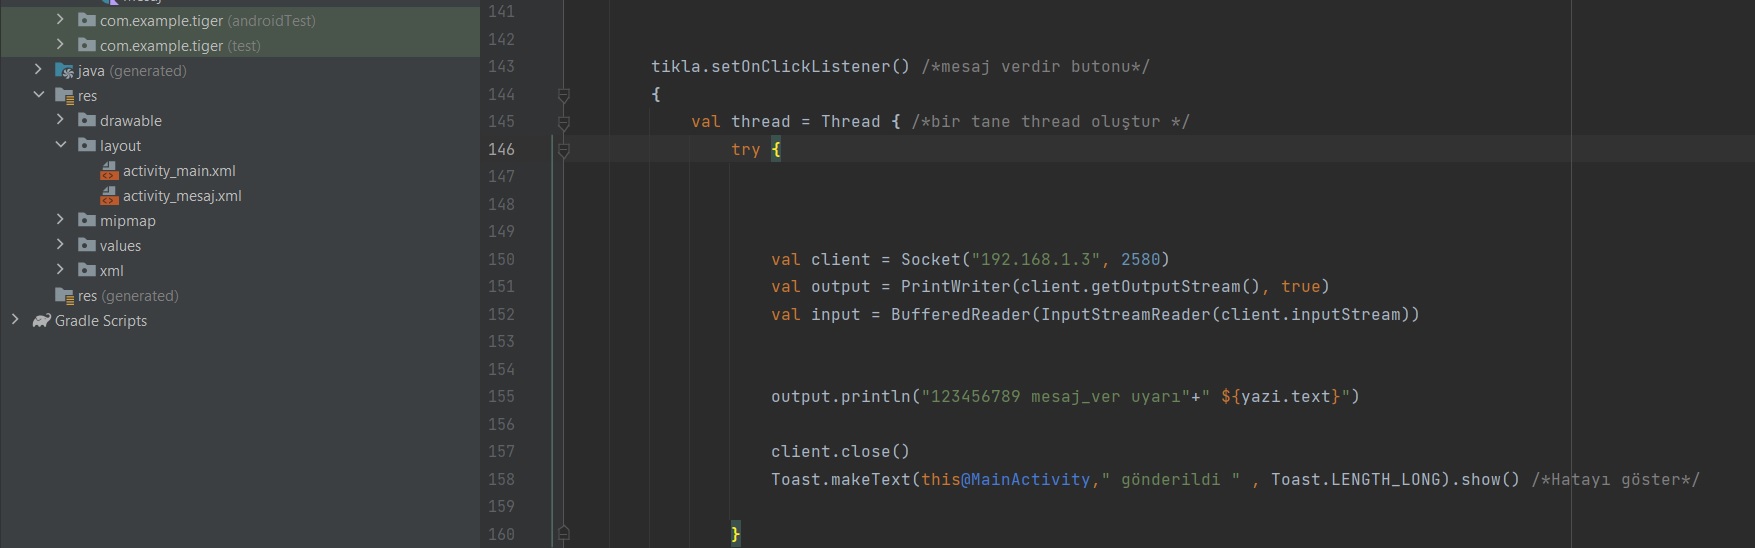1755x548 pixels.
Task: Select the values folder label
Action: (x=120, y=246)
